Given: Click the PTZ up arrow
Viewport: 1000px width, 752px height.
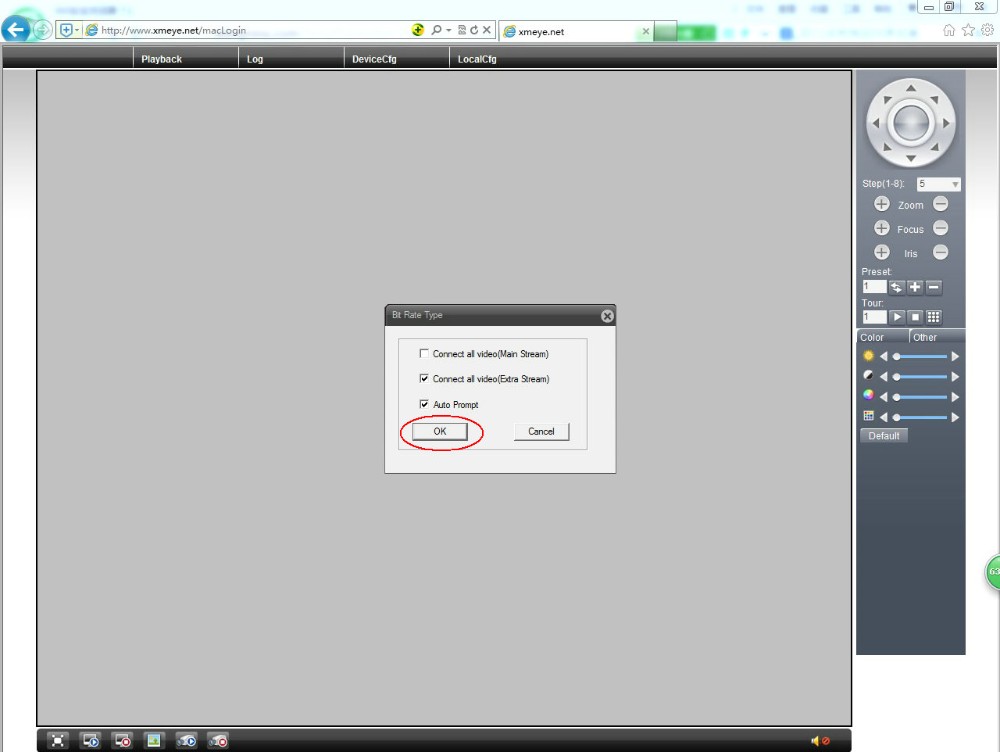Looking at the screenshot, I should 910,88.
